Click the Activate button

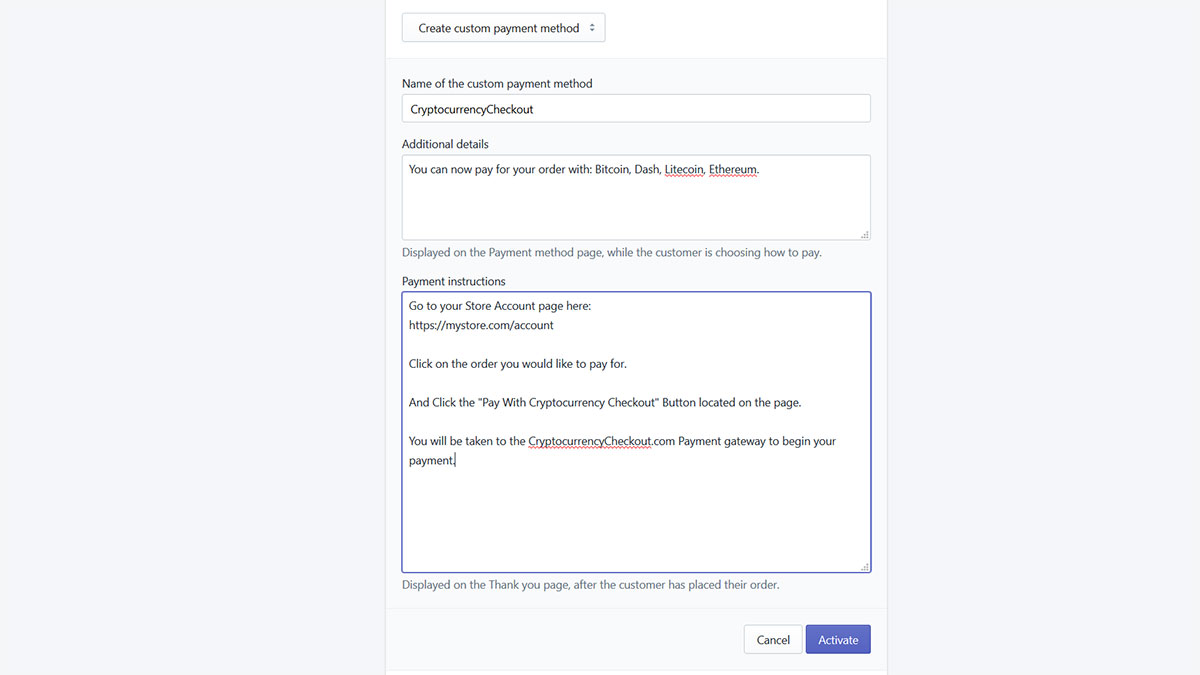pos(838,639)
